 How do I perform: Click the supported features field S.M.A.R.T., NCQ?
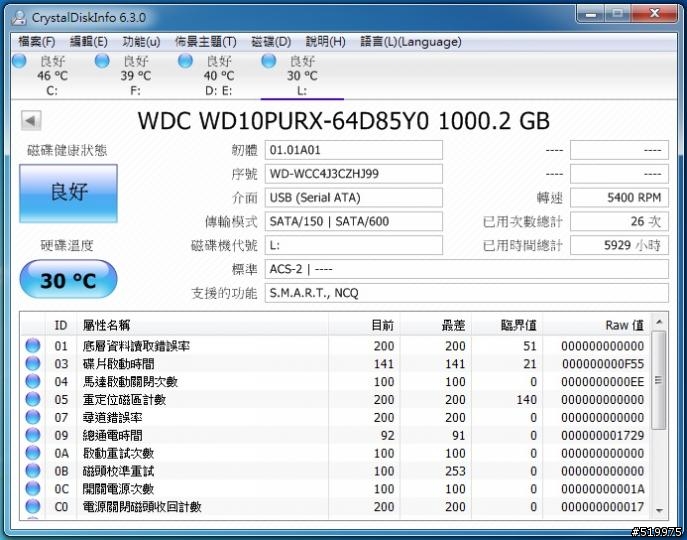click(x=467, y=293)
